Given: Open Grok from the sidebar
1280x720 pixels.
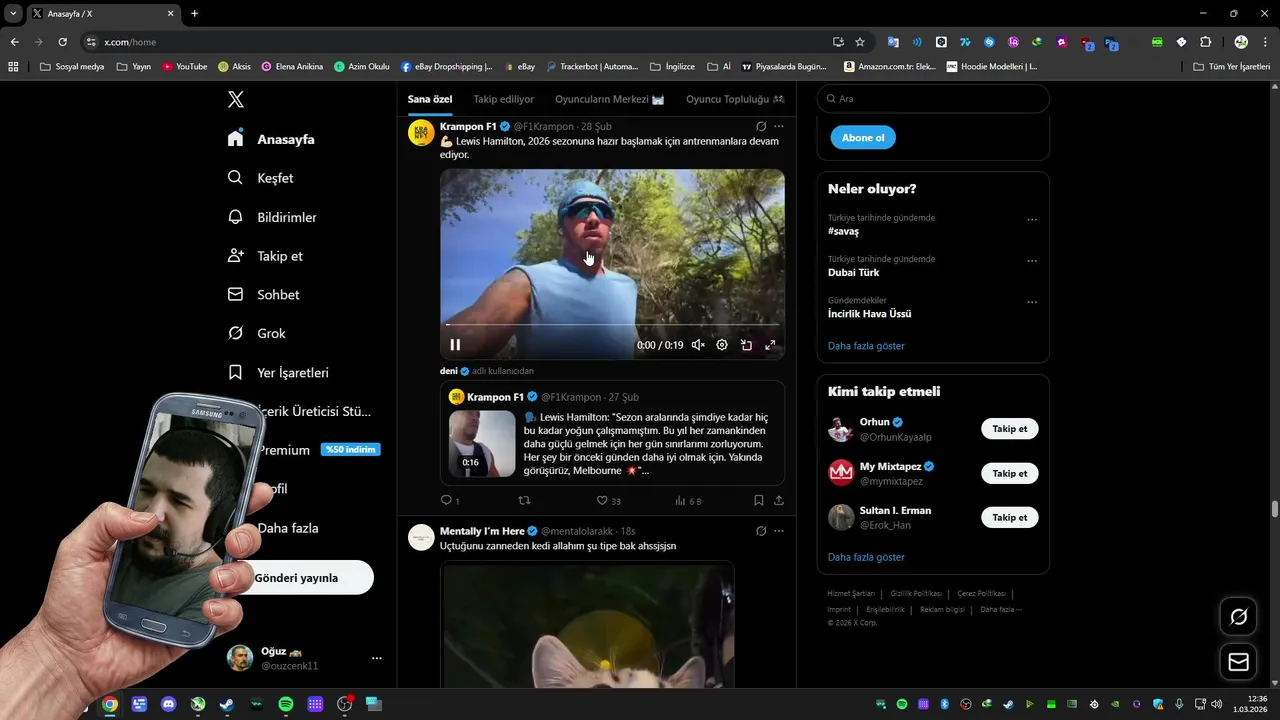Looking at the screenshot, I should coord(256,333).
